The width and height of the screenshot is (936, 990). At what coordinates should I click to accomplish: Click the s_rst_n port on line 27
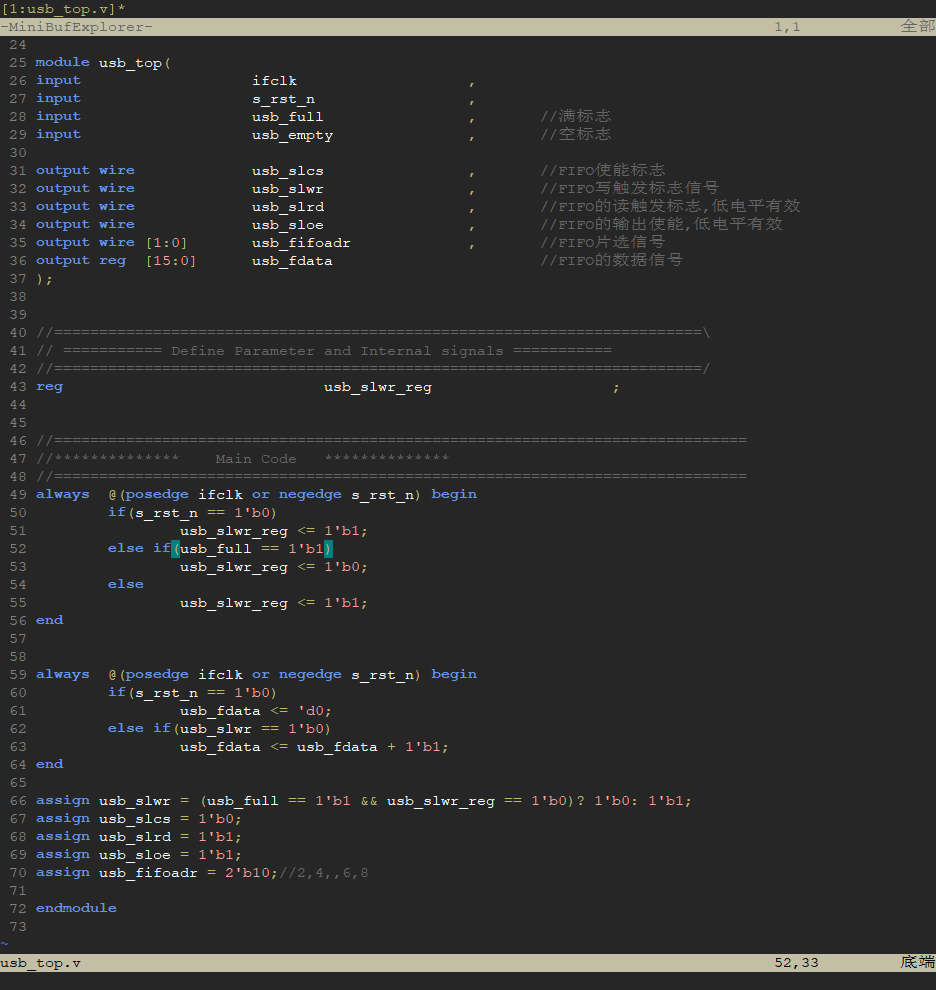(x=284, y=99)
